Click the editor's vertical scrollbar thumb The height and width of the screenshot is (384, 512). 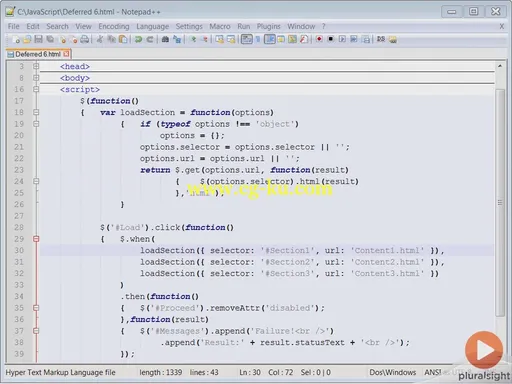(500, 202)
